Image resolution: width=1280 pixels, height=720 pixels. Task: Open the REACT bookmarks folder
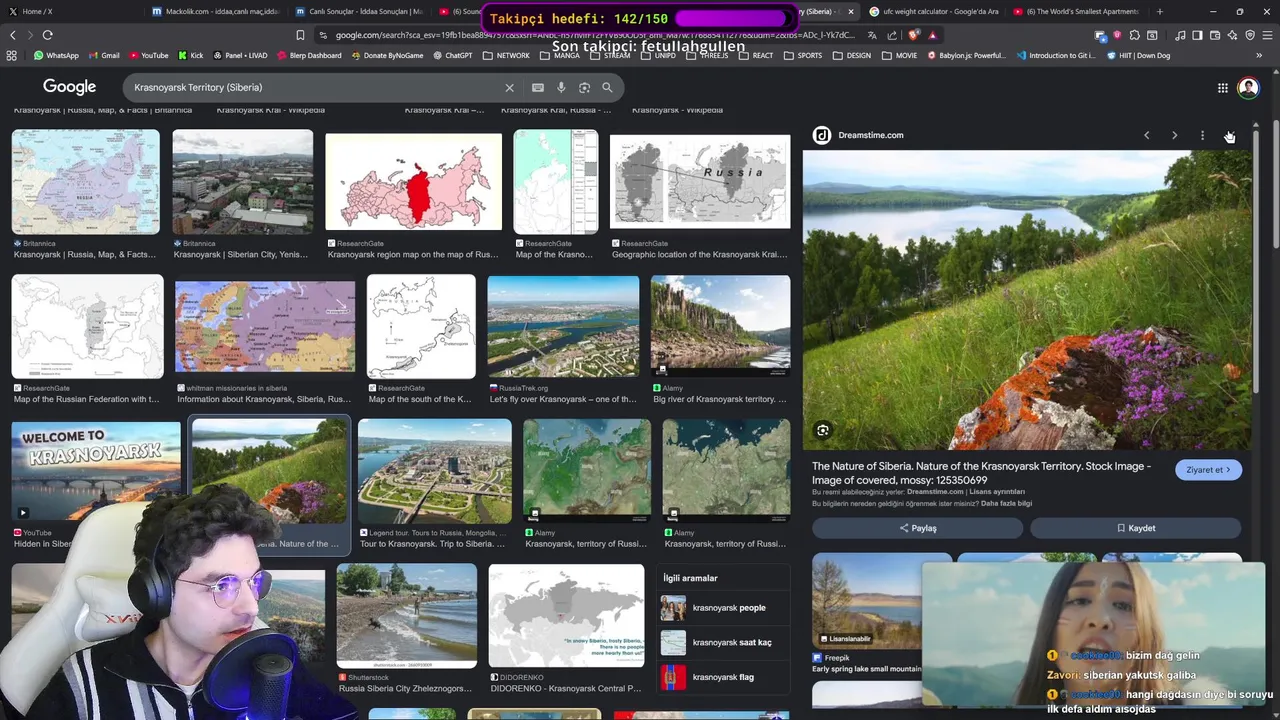coord(756,56)
